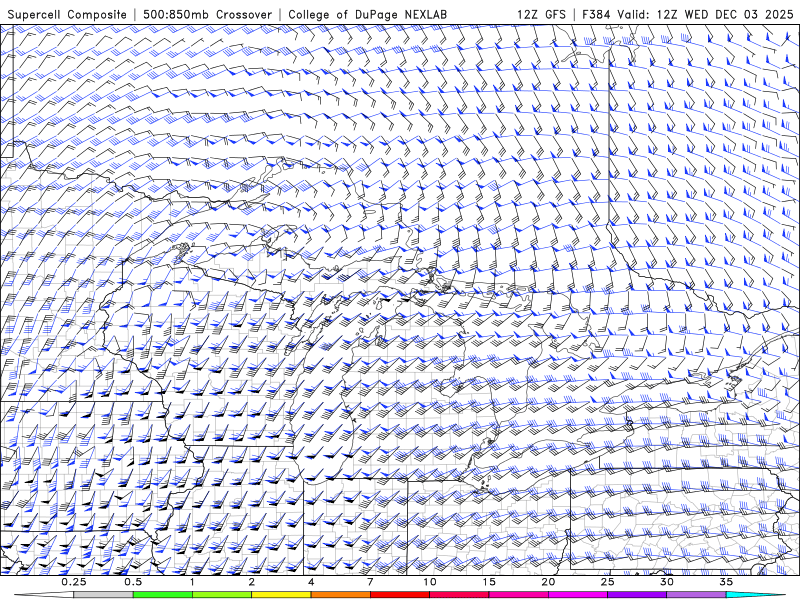Click the magenta 20–25 color bar segment
This screenshot has height=600, width=800.
tap(578, 595)
